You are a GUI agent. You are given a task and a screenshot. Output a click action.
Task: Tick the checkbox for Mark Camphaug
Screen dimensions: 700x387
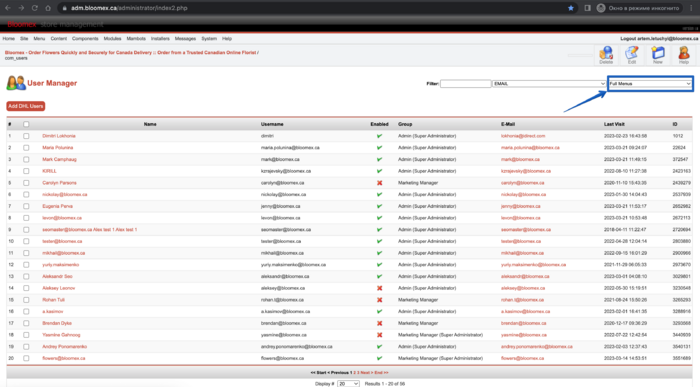pos(26,159)
